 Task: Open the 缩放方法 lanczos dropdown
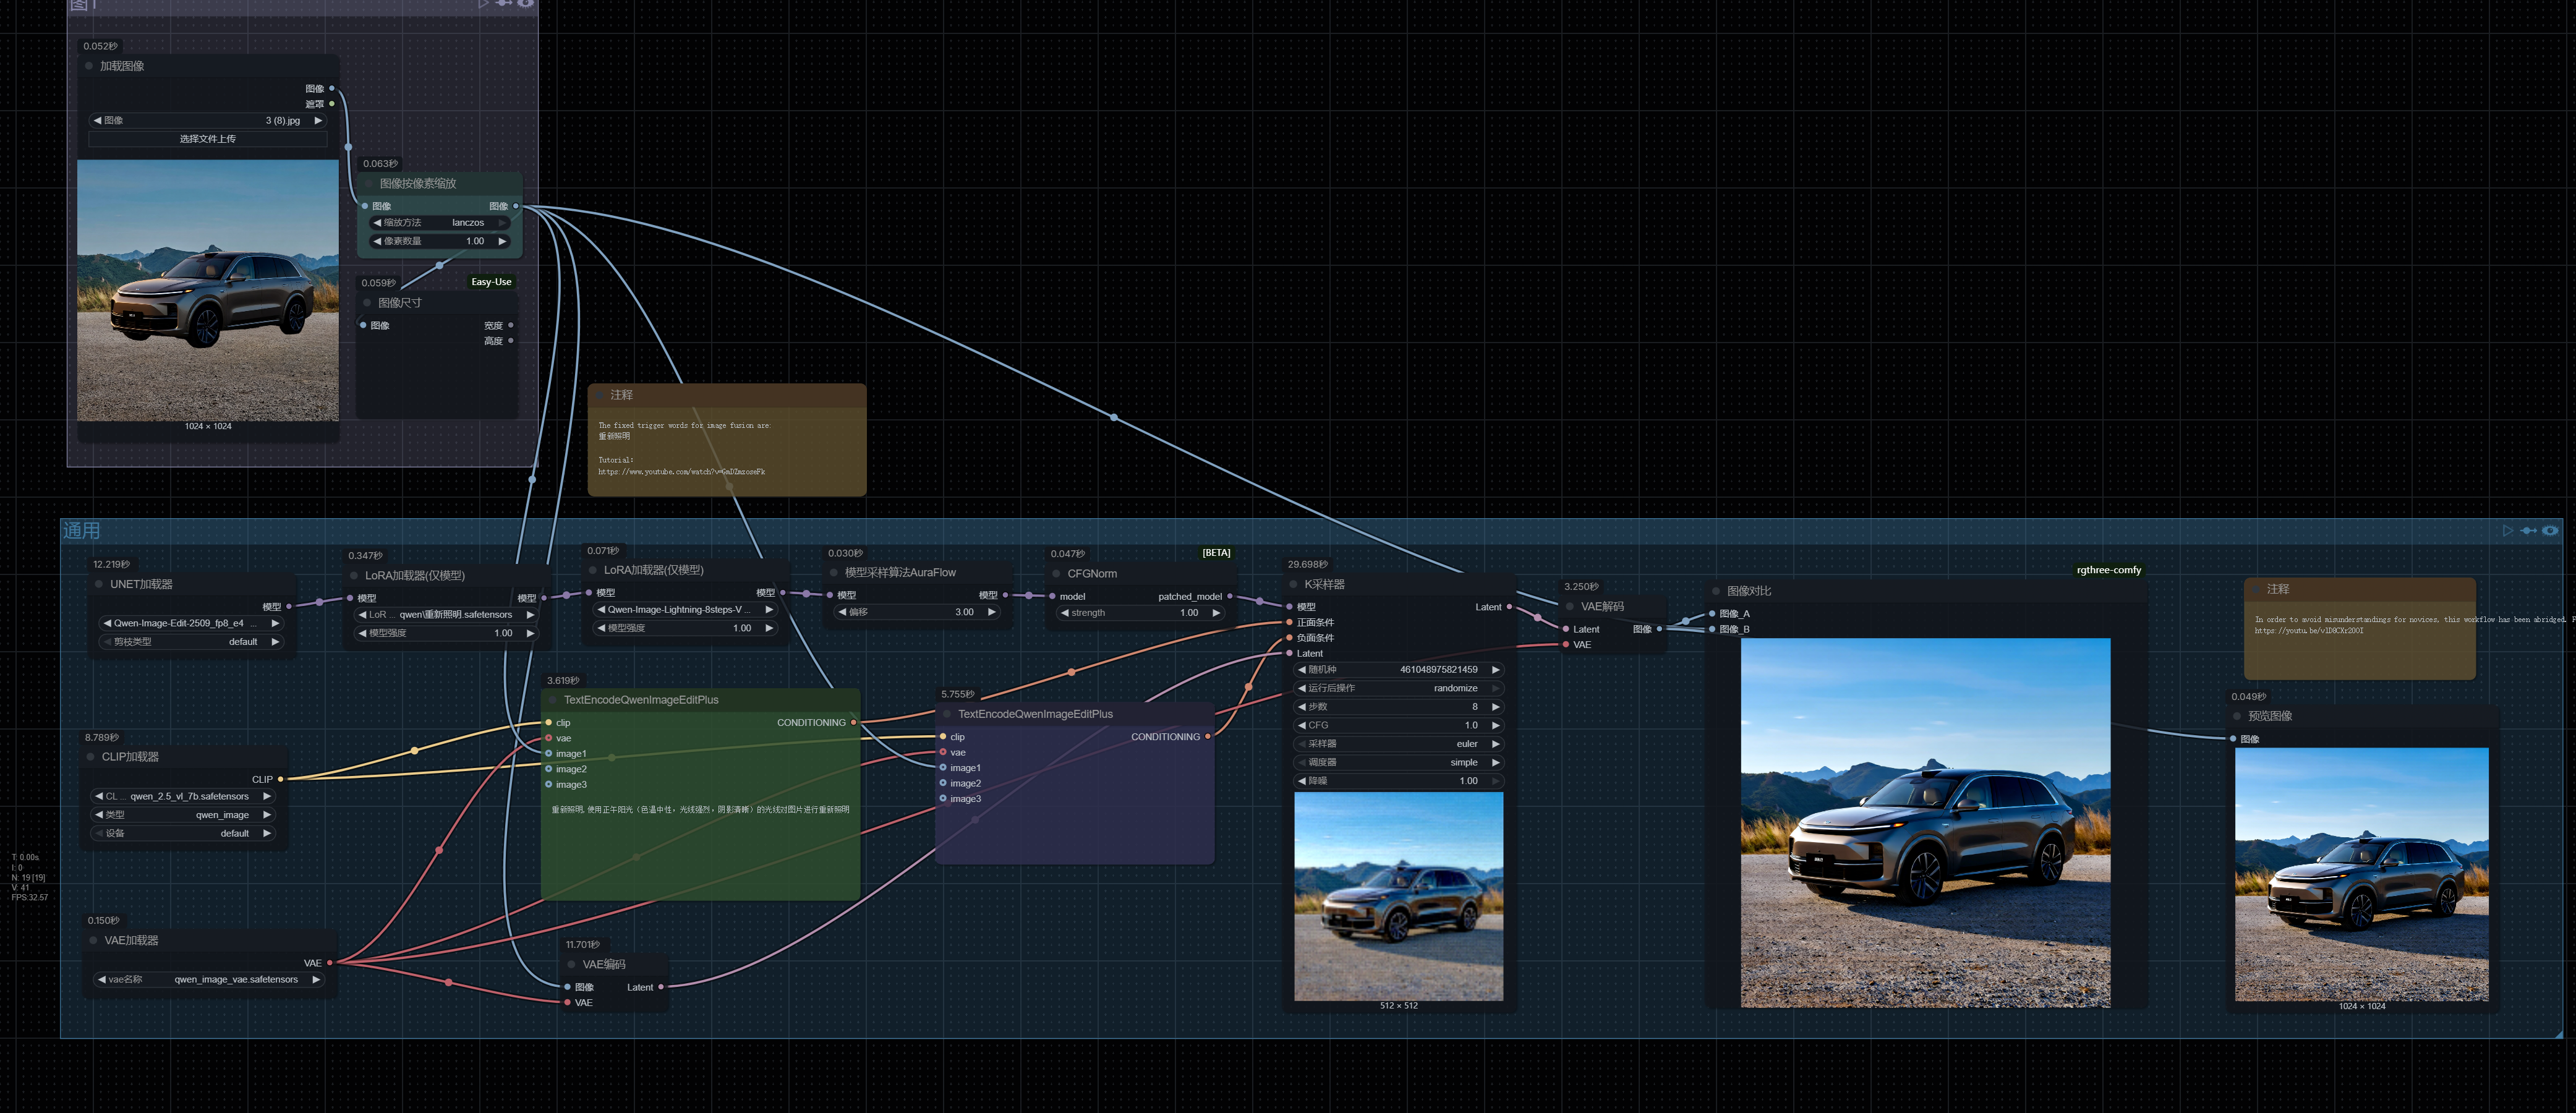click(x=439, y=223)
